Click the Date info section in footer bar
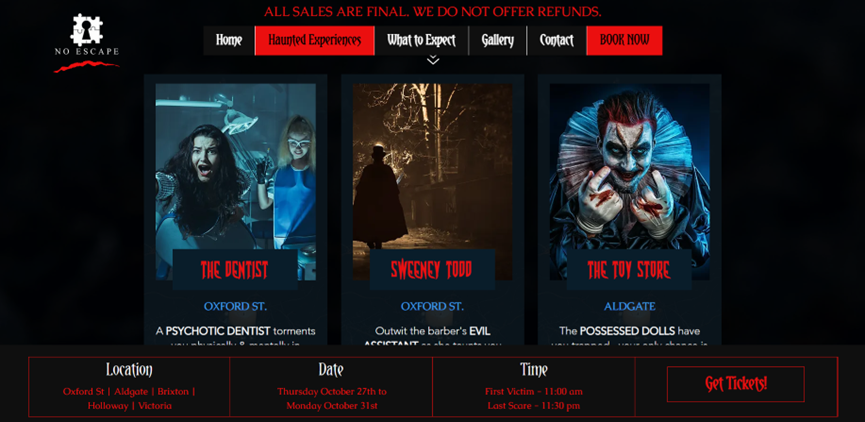Screen dimensions: 865x422 click(x=331, y=387)
